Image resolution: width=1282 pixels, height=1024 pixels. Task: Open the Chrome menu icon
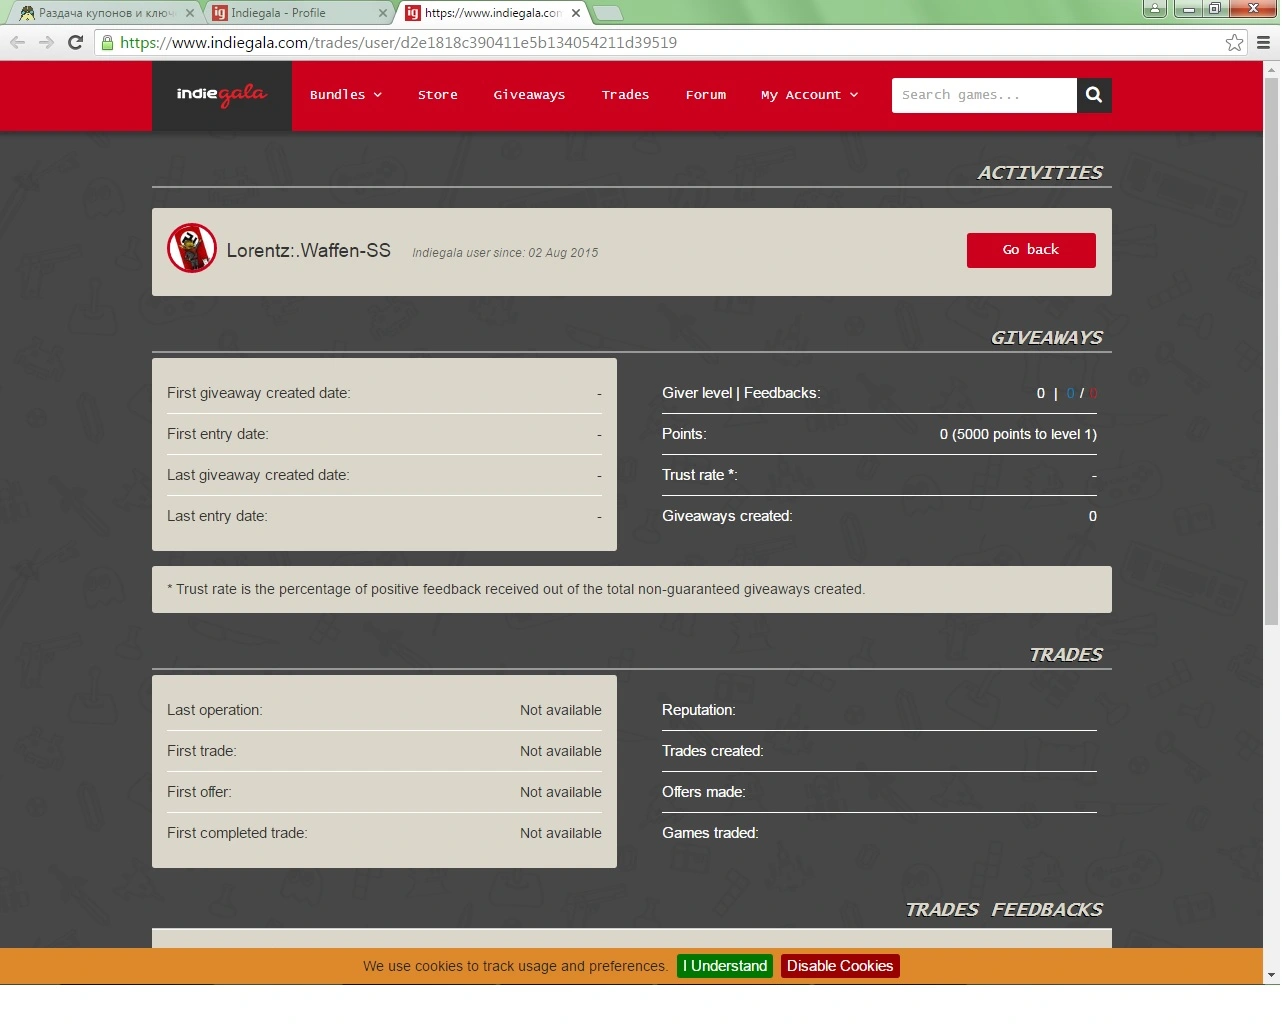point(1263,42)
